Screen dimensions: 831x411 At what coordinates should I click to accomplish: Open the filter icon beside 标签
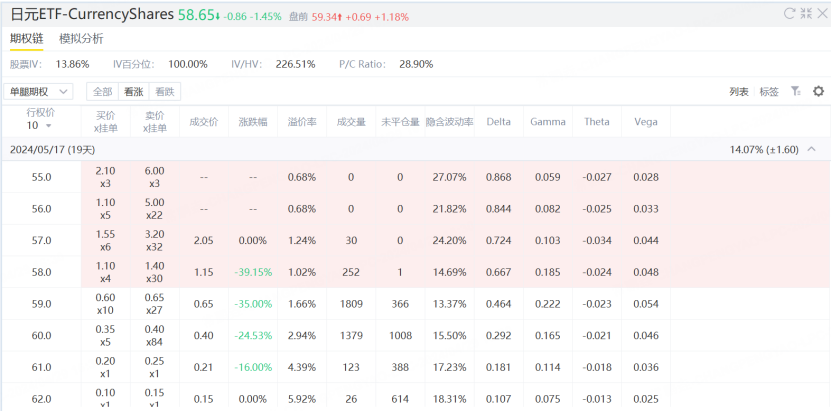click(x=795, y=91)
